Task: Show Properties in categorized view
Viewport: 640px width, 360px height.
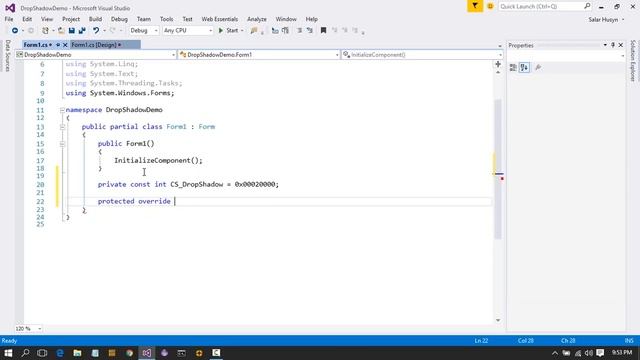Action: click(513, 68)
